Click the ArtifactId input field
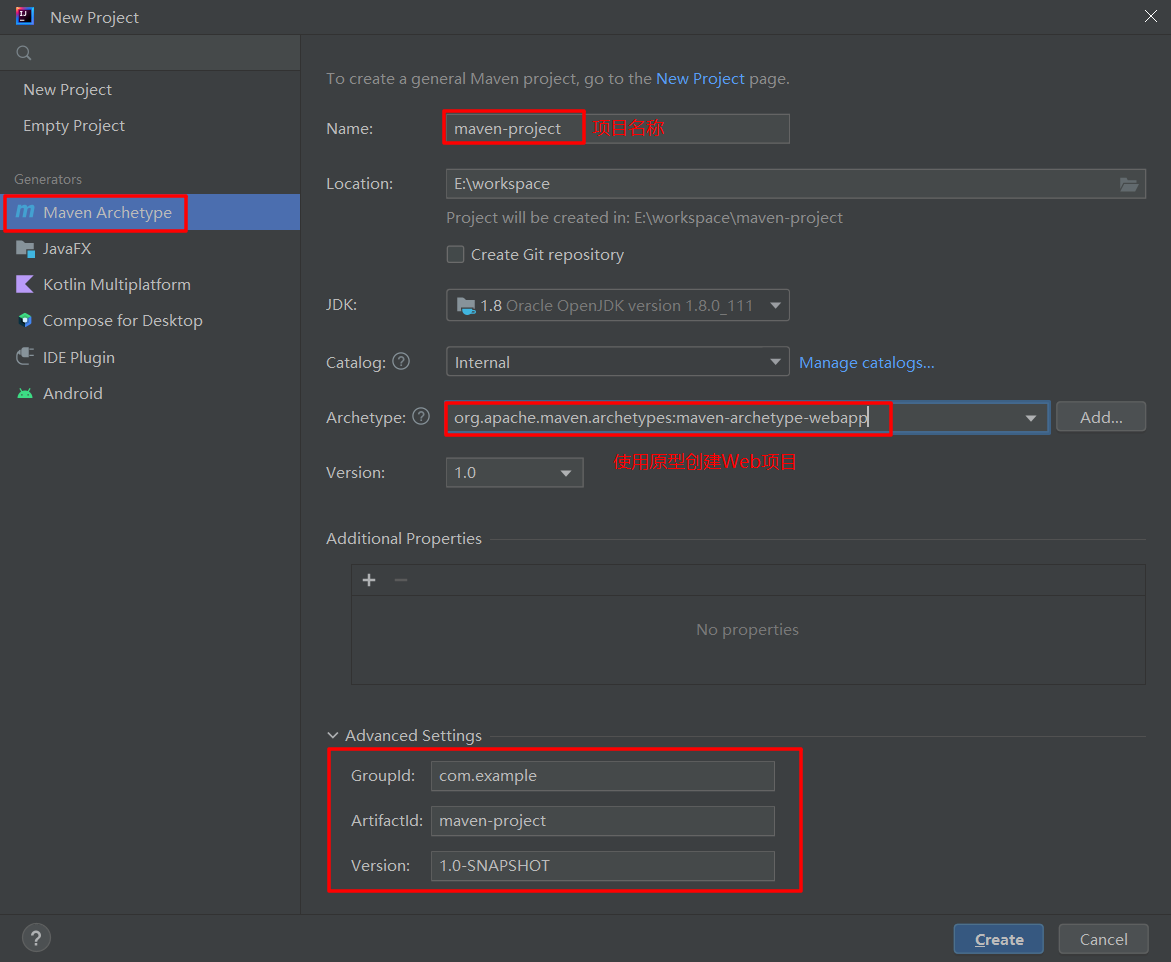1171x962 pixels. click(x=603, y=821)
